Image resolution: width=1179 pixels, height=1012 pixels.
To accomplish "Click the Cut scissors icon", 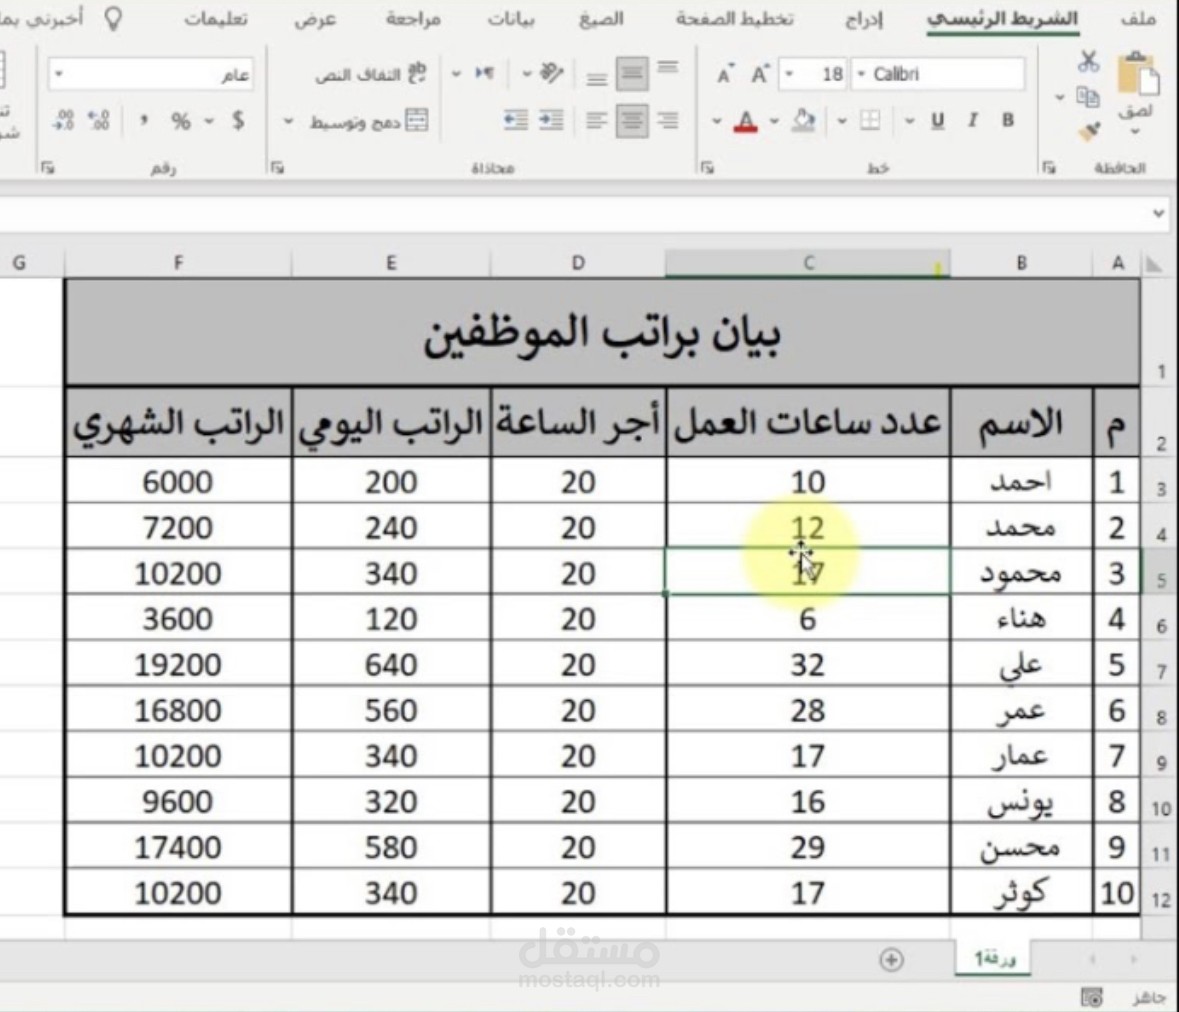I will (x=1088, y=62).
